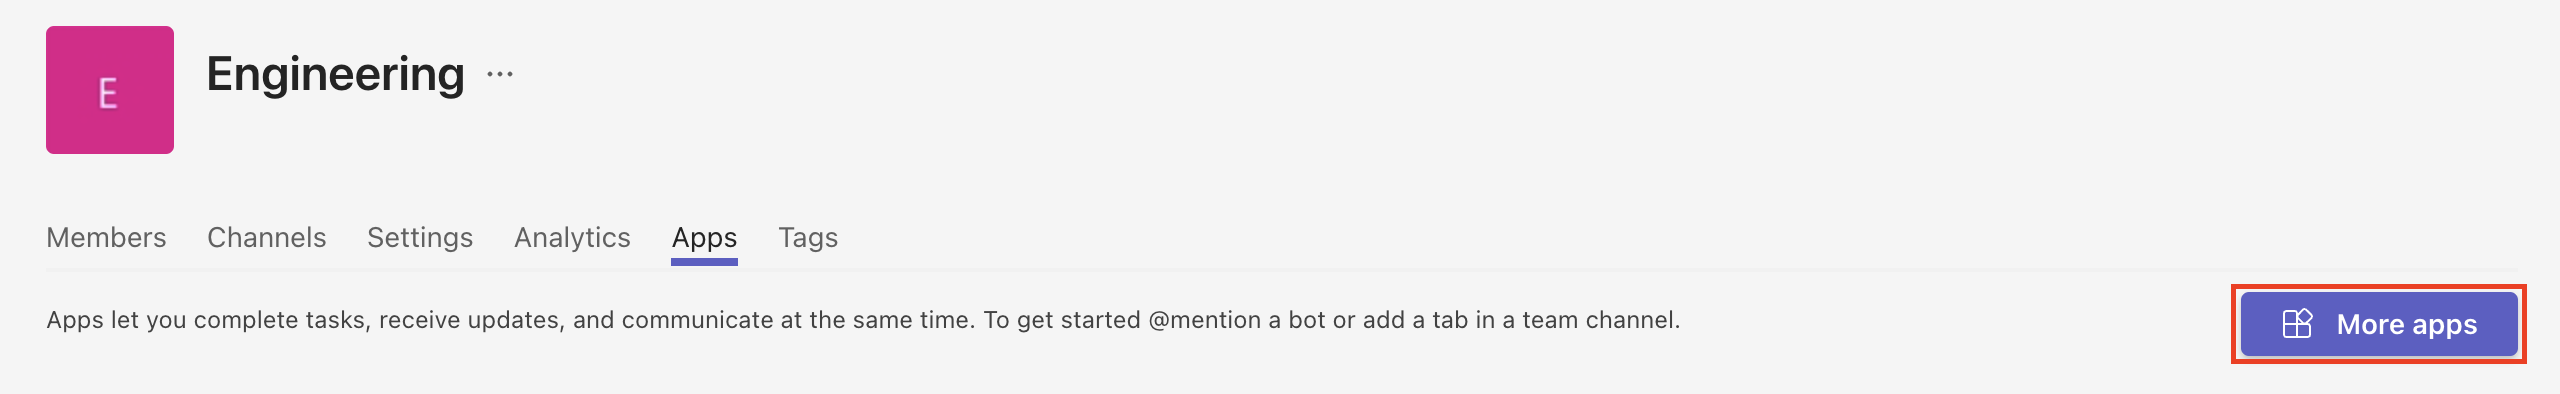Click the apps grid icon in More apps
Image resolution: width=2560 pixels, height=394 pixels.
[2297, 324]
